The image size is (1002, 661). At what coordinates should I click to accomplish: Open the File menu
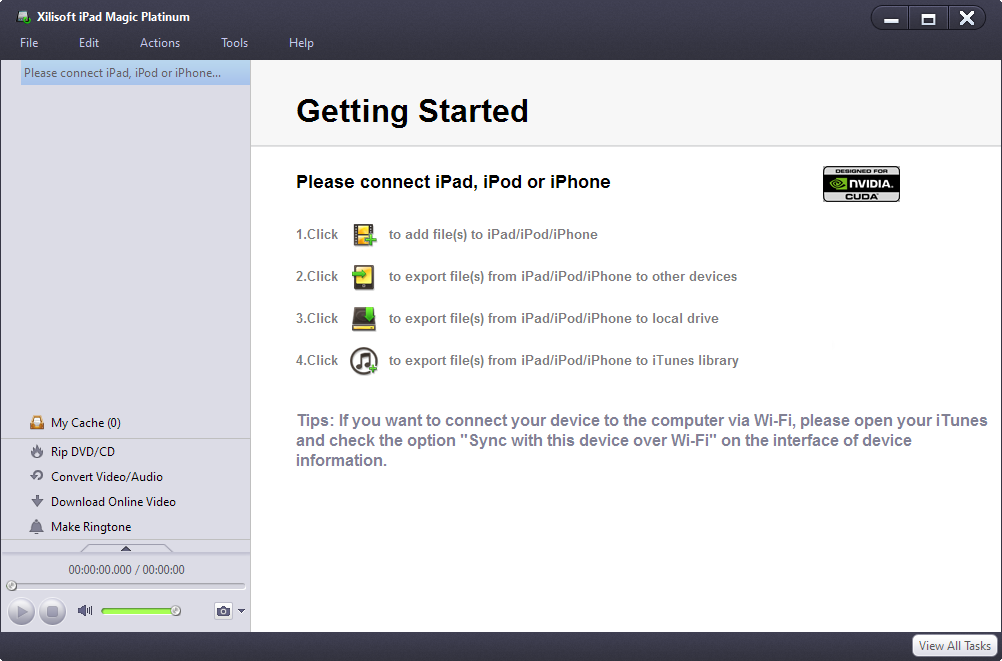pyautogui.click(x=29, y=43)
